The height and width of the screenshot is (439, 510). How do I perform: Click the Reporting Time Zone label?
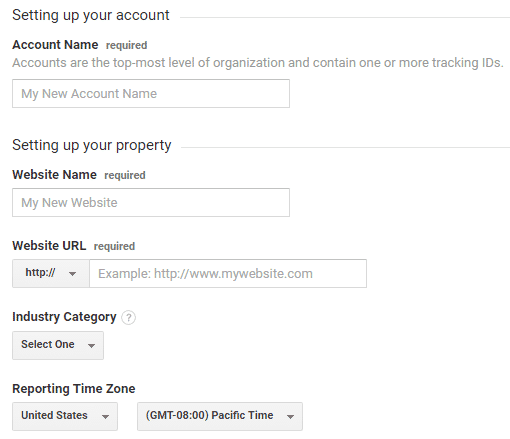pyautogui.click(x=74, y=389)
